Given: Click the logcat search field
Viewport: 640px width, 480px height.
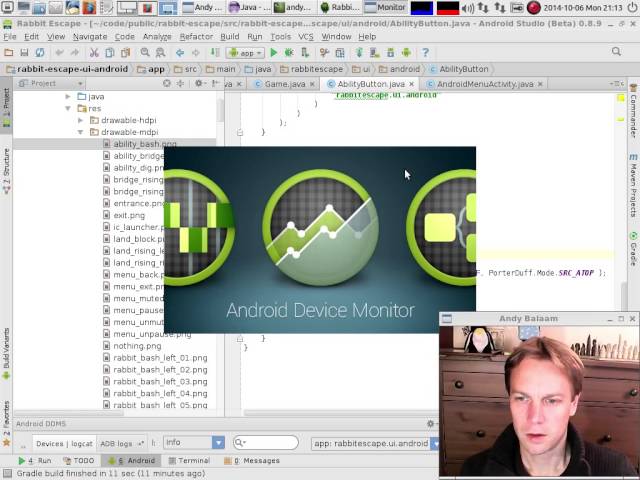Looking at the screenshot, I should [266, 442].
